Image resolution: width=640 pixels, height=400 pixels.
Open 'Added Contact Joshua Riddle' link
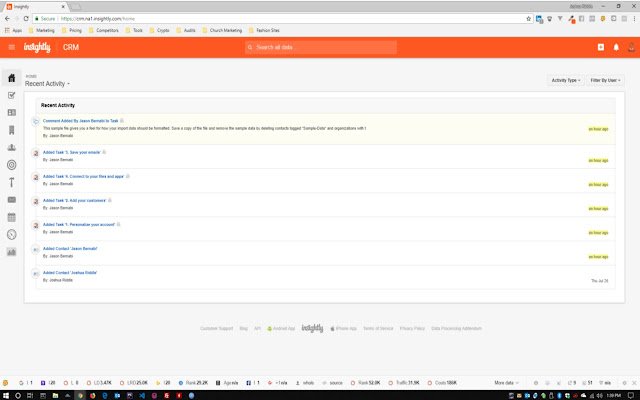(x=70, y=273)
